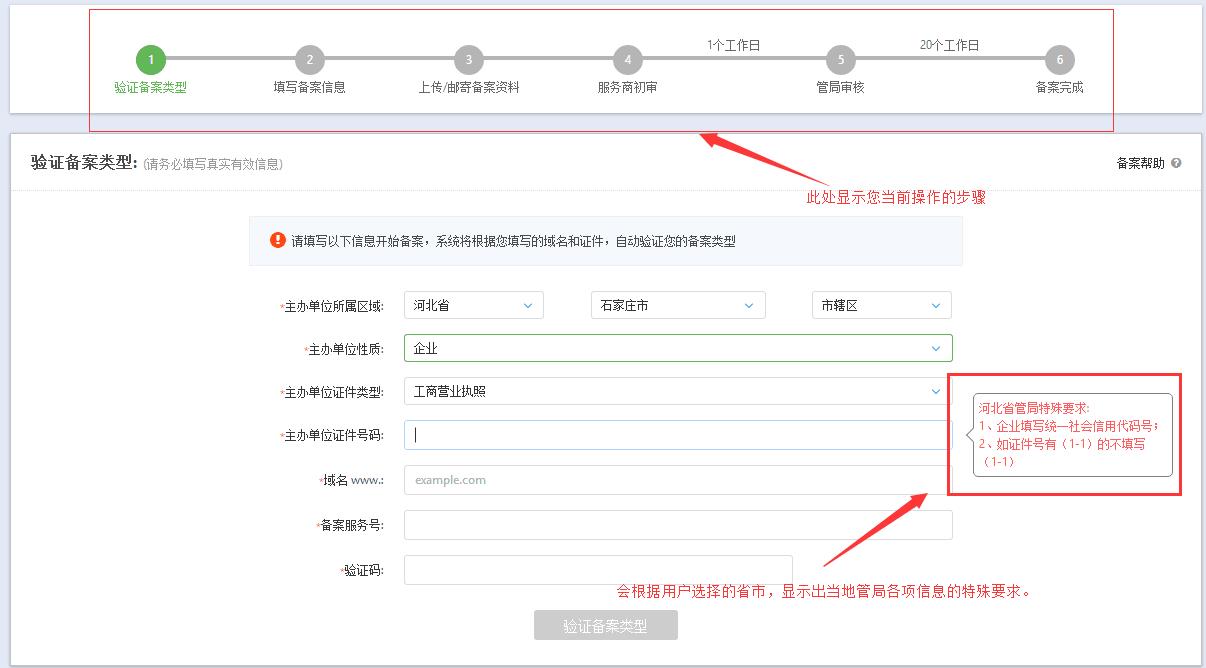Viewport: 1206px width, 668px height.
Task: Open the 市辖区 district dropdown
Action: 881,305
